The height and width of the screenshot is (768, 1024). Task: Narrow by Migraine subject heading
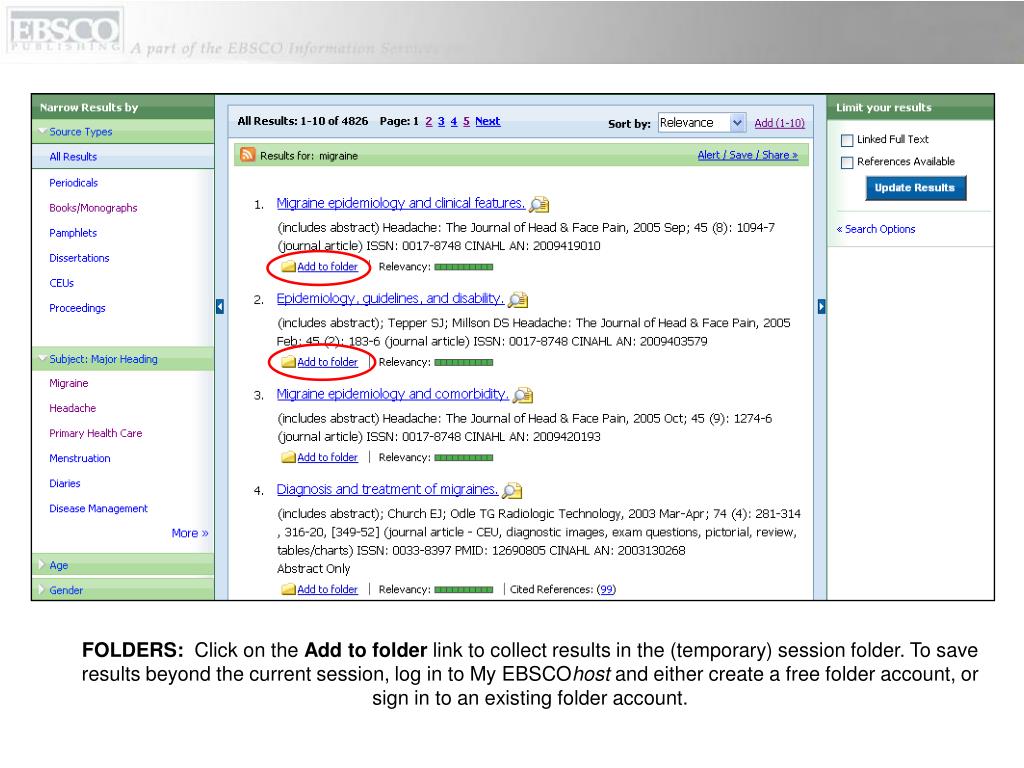69,383
